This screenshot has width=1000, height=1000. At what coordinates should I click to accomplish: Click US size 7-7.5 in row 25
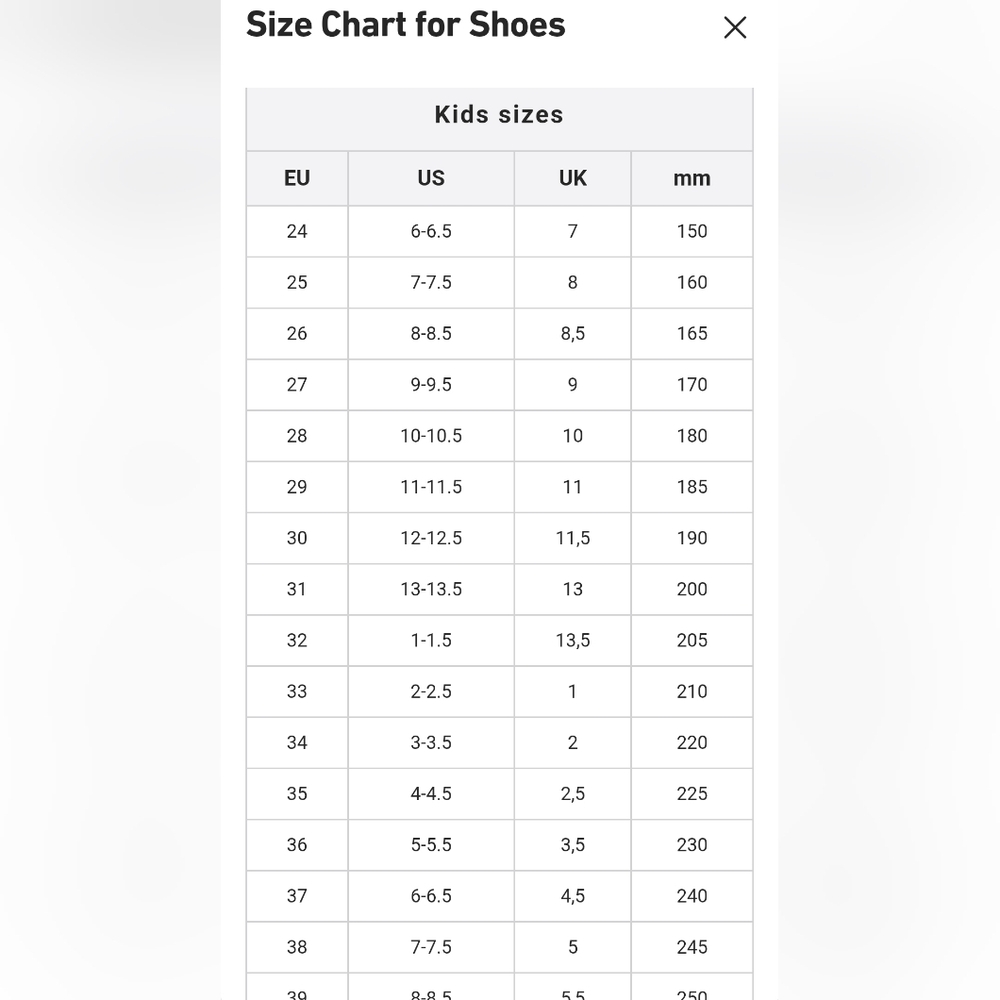click(x=431, y=282)
